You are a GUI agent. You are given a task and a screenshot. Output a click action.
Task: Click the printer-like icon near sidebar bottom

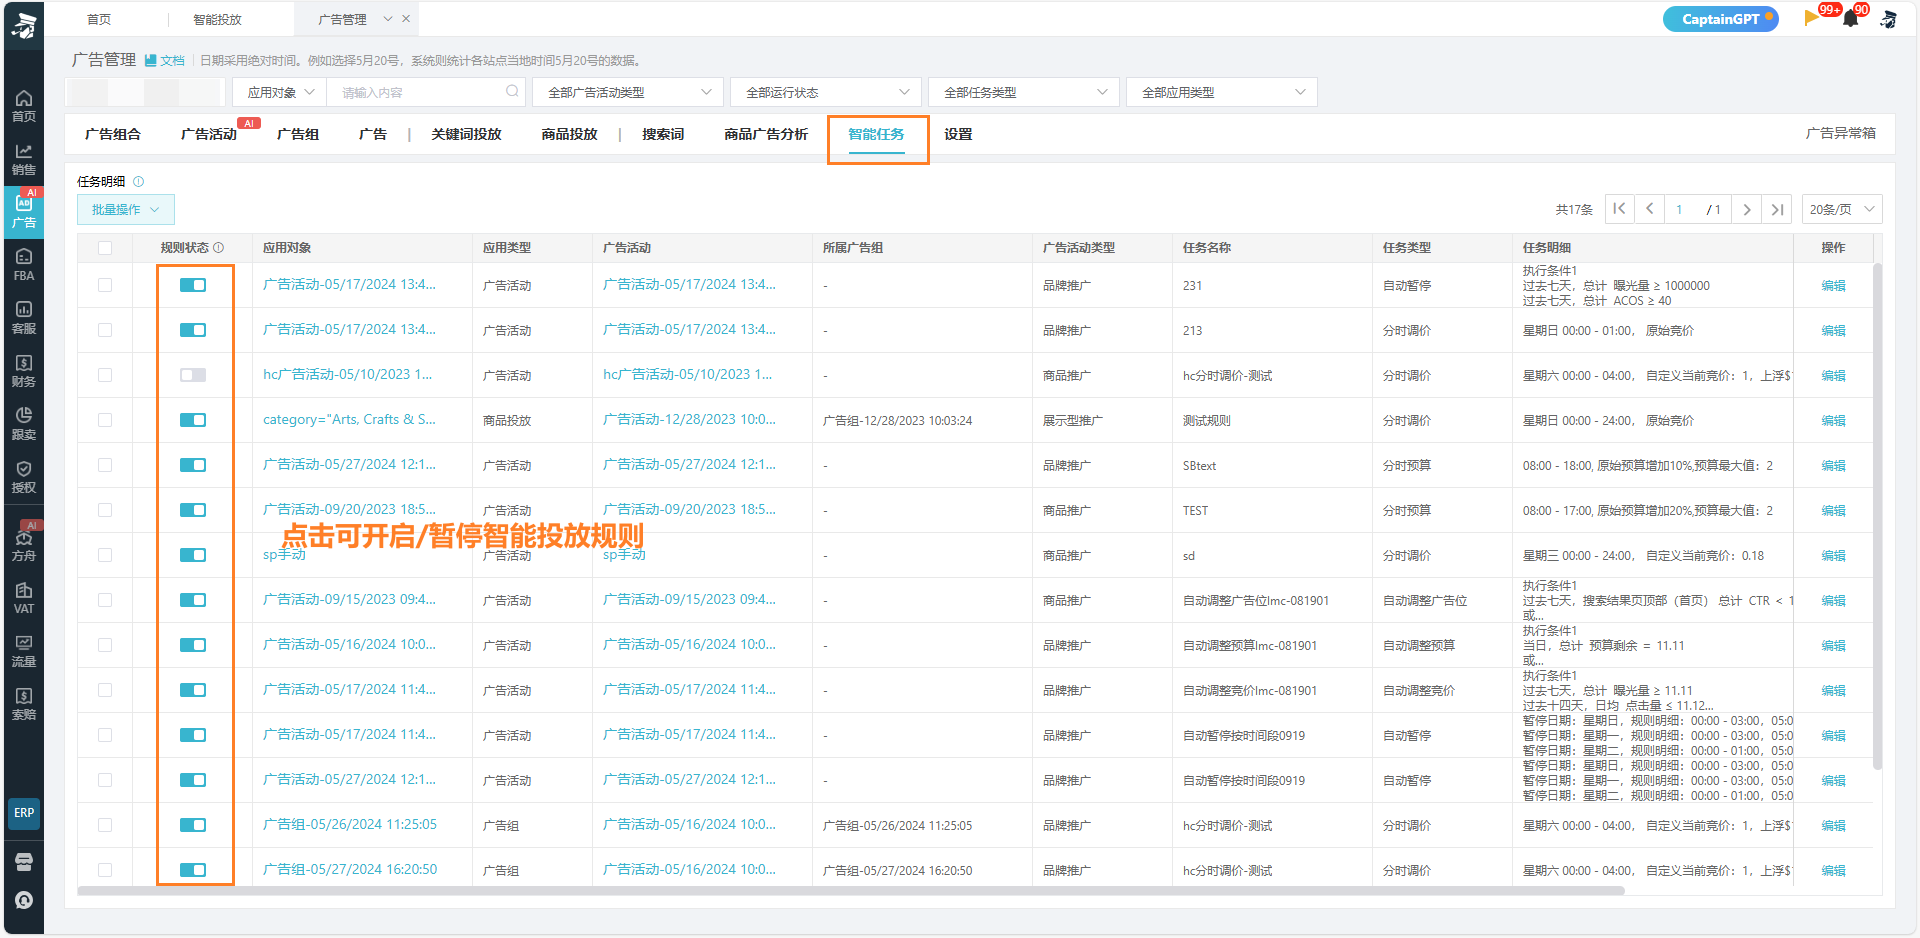pyautogui.click(x=24, y=862)
